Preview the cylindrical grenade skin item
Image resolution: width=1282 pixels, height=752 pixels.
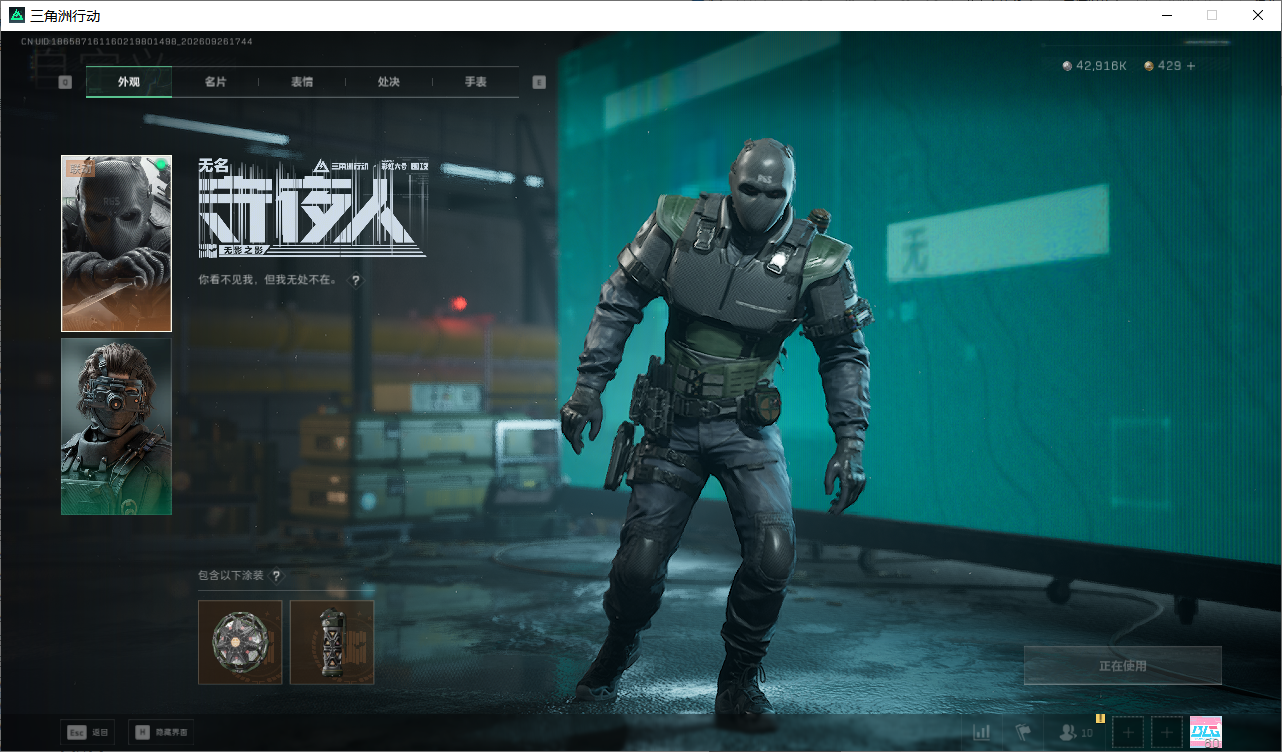pos(332,642)
